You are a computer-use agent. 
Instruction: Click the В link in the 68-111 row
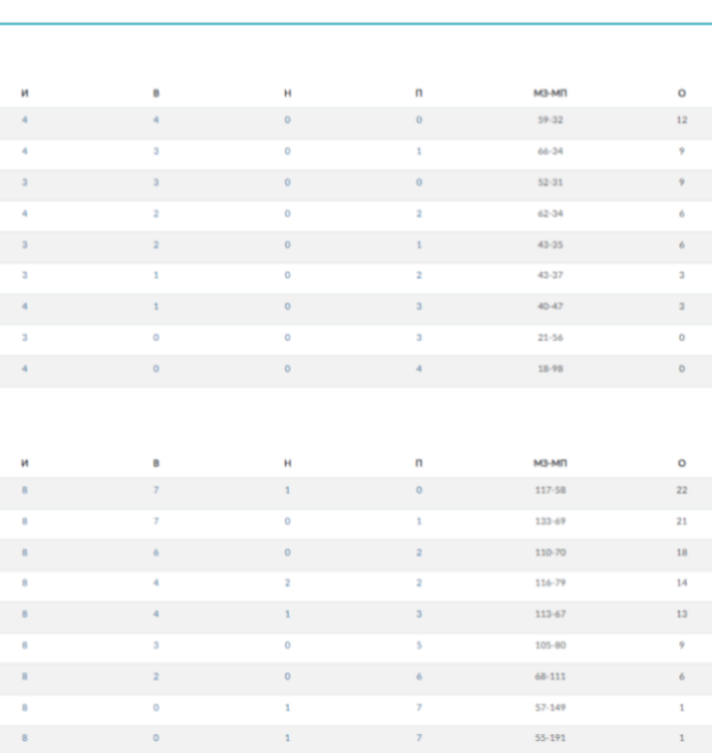pyautogui.click(x=156, y=676)
